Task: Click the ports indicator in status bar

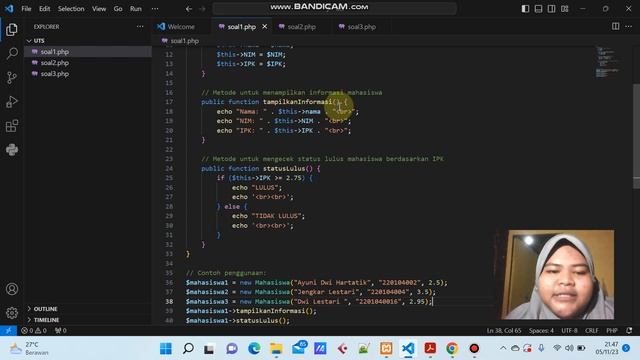Action: (60, 331)
